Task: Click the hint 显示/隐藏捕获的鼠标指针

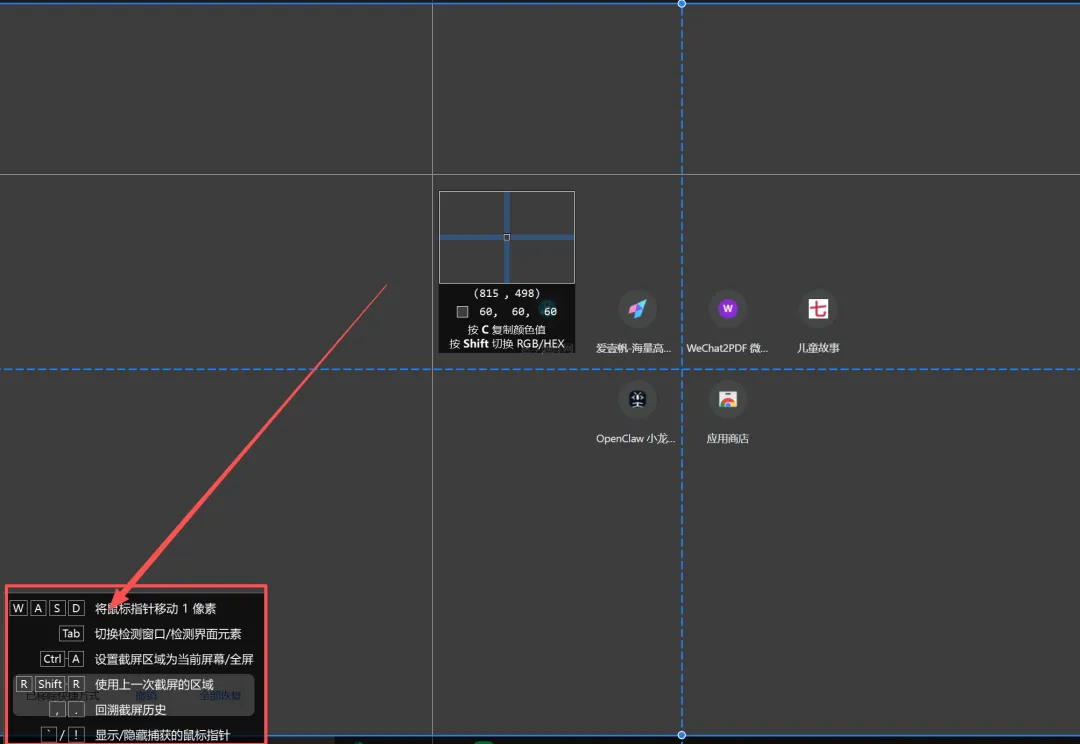Action: click(162, 735)
